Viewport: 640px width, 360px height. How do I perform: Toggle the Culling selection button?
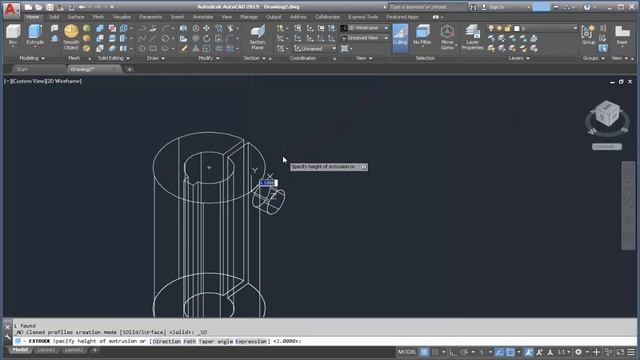click(x=400, y=38)
